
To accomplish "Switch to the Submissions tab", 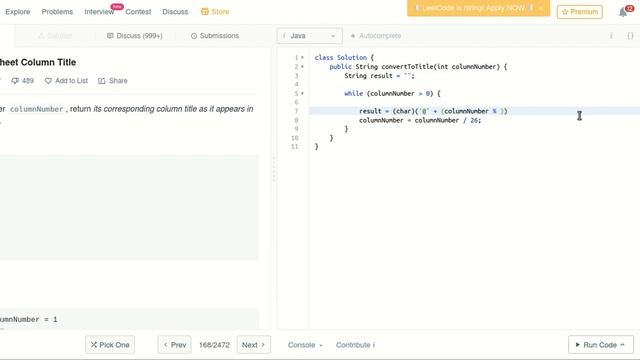I will point(215,36).
